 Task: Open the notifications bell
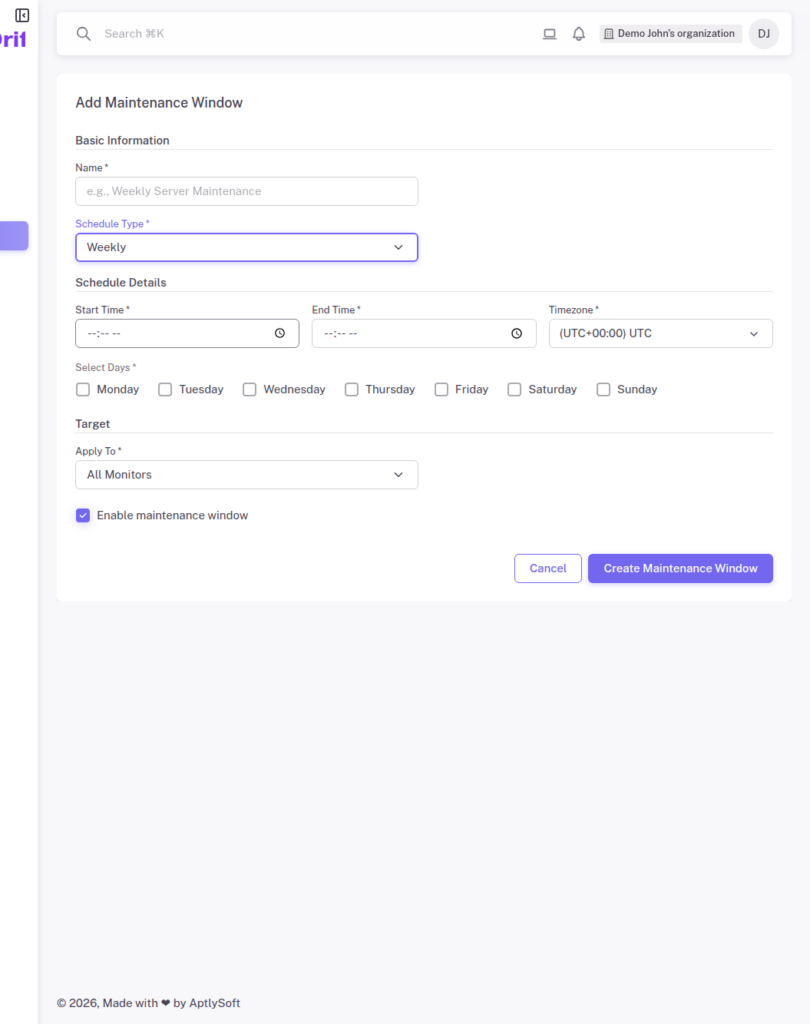[578, 33]
